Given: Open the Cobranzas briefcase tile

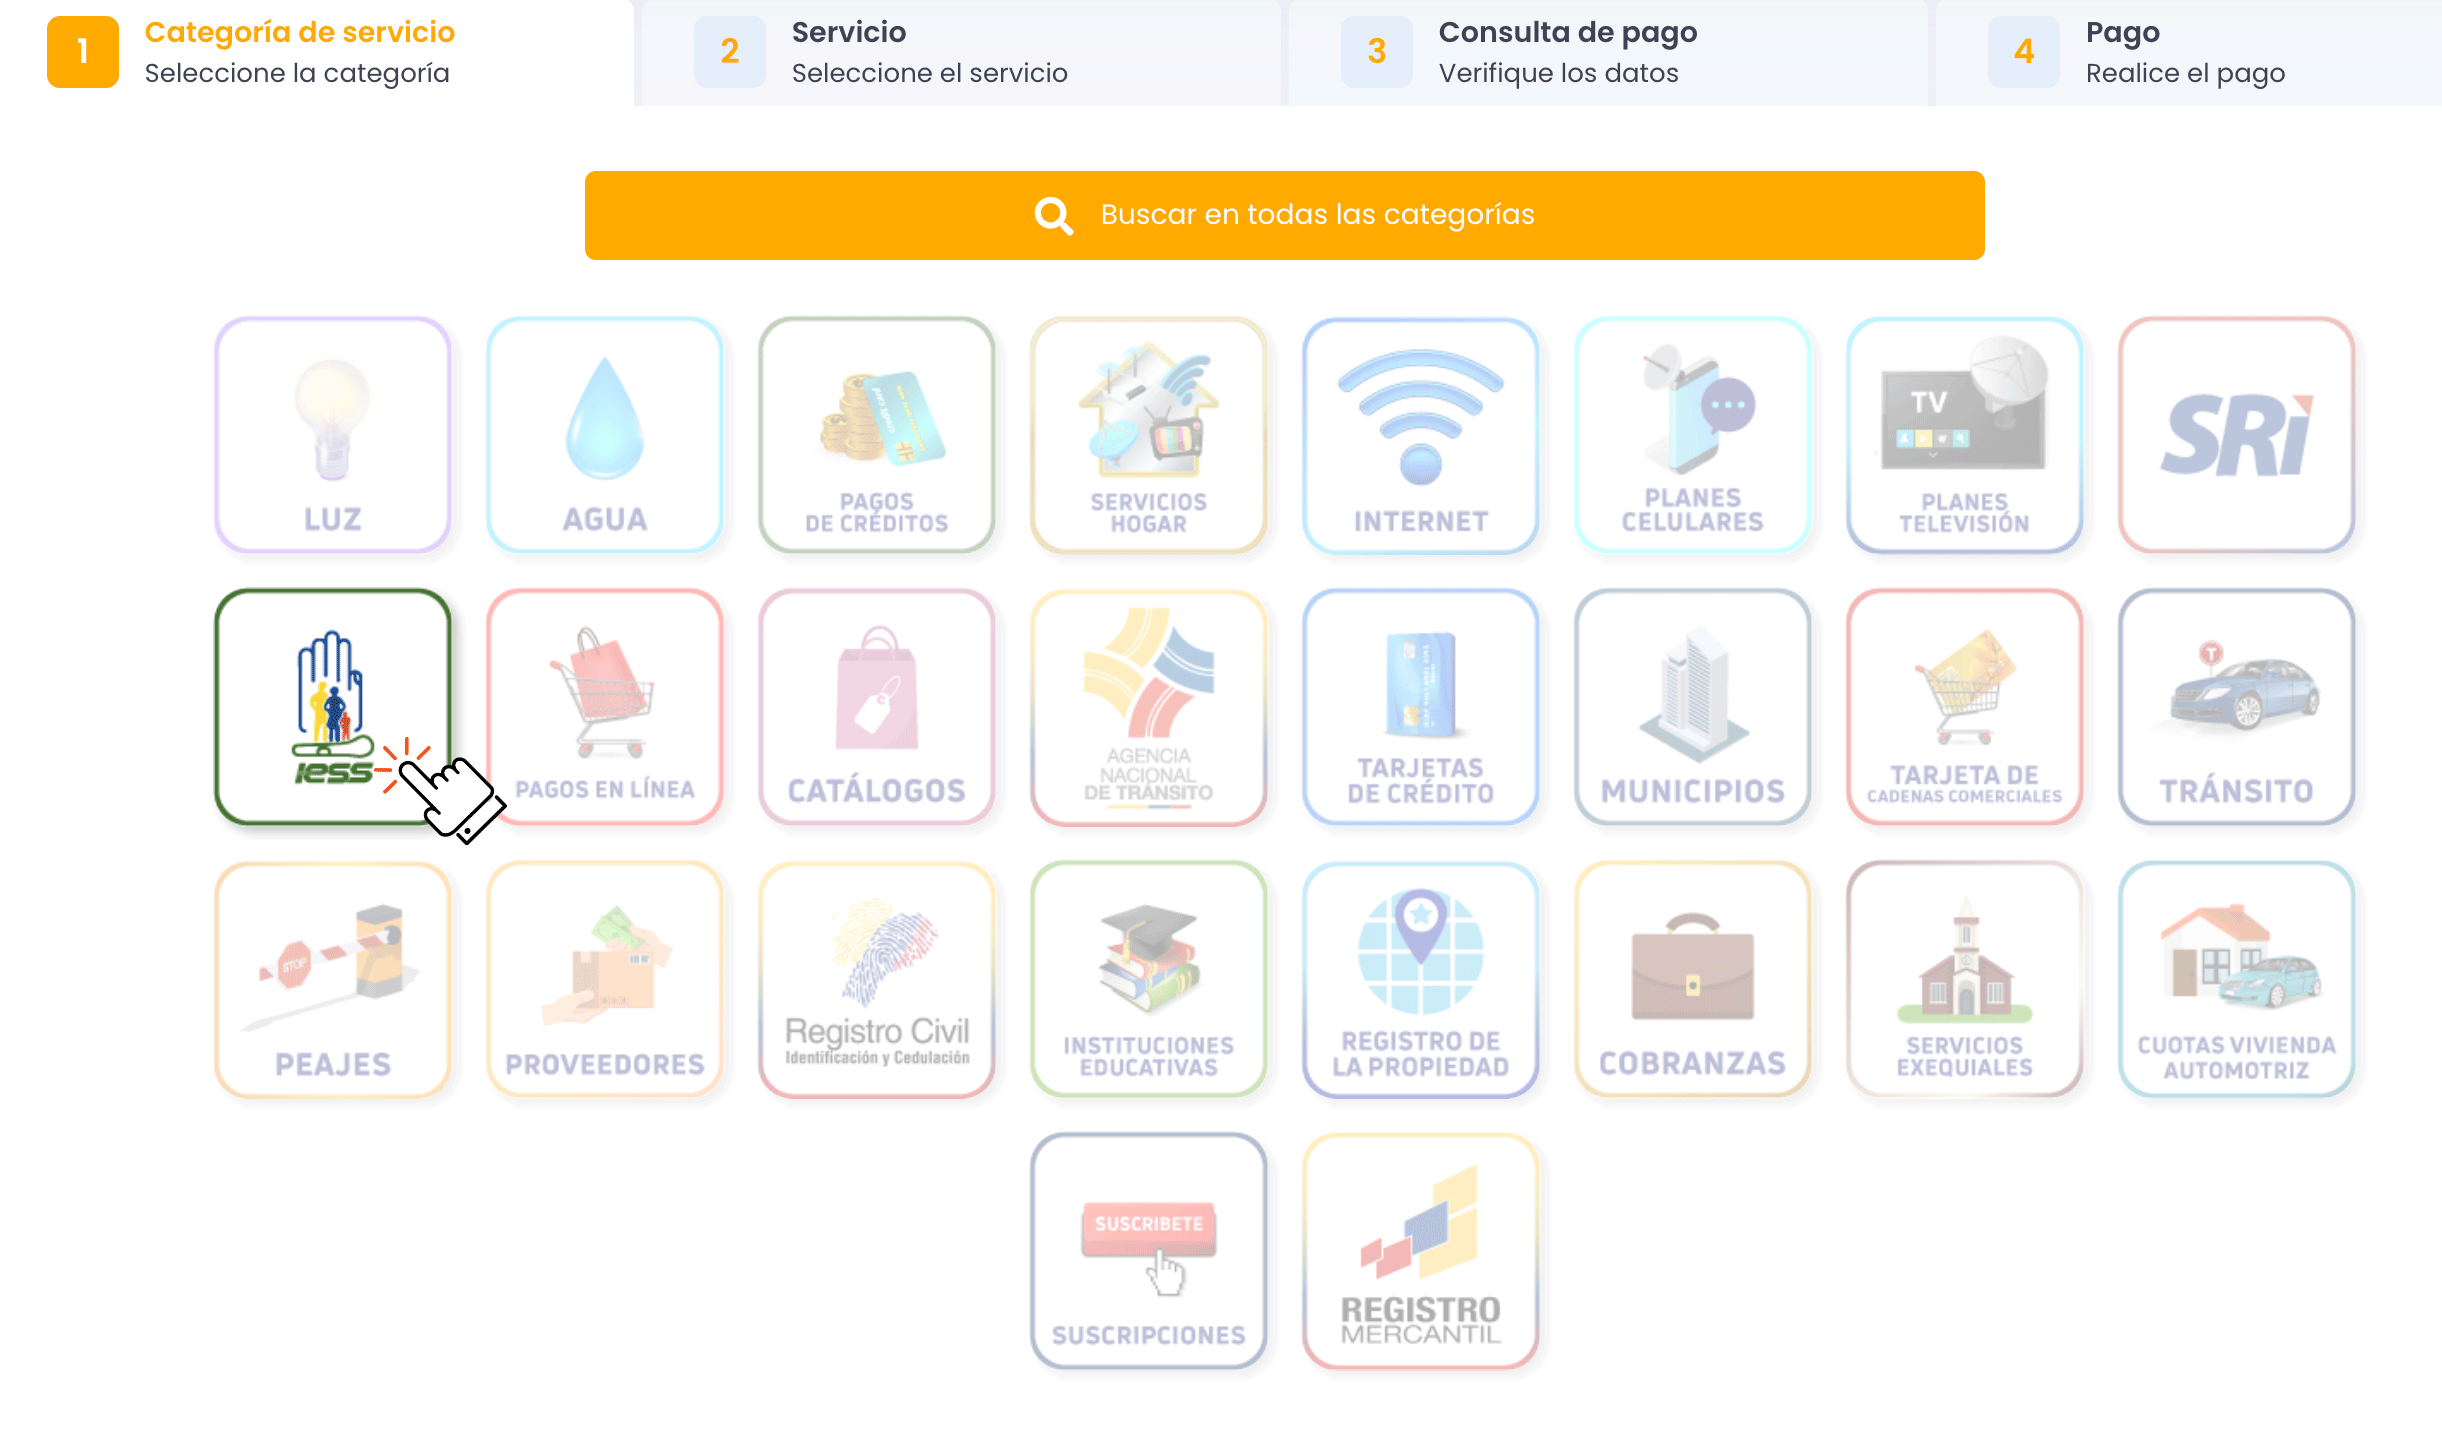Looking at the screenshot, I should click(1693, 979).
